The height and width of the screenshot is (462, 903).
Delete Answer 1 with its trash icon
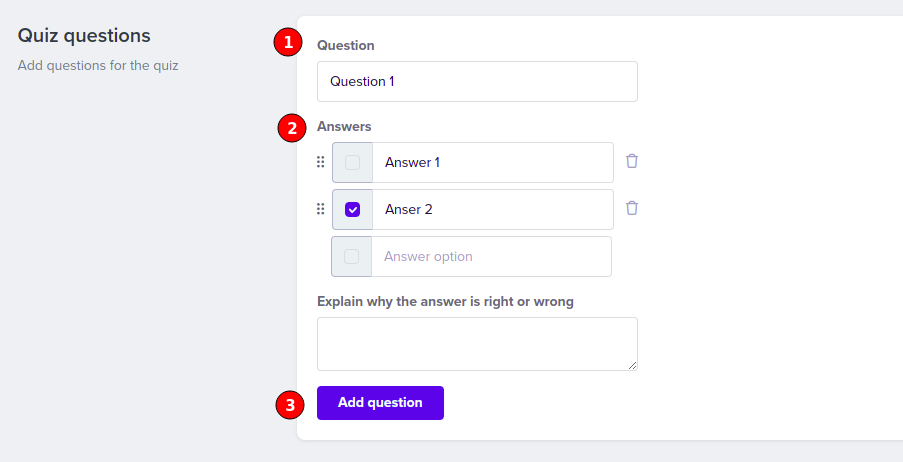click(632, 161)
